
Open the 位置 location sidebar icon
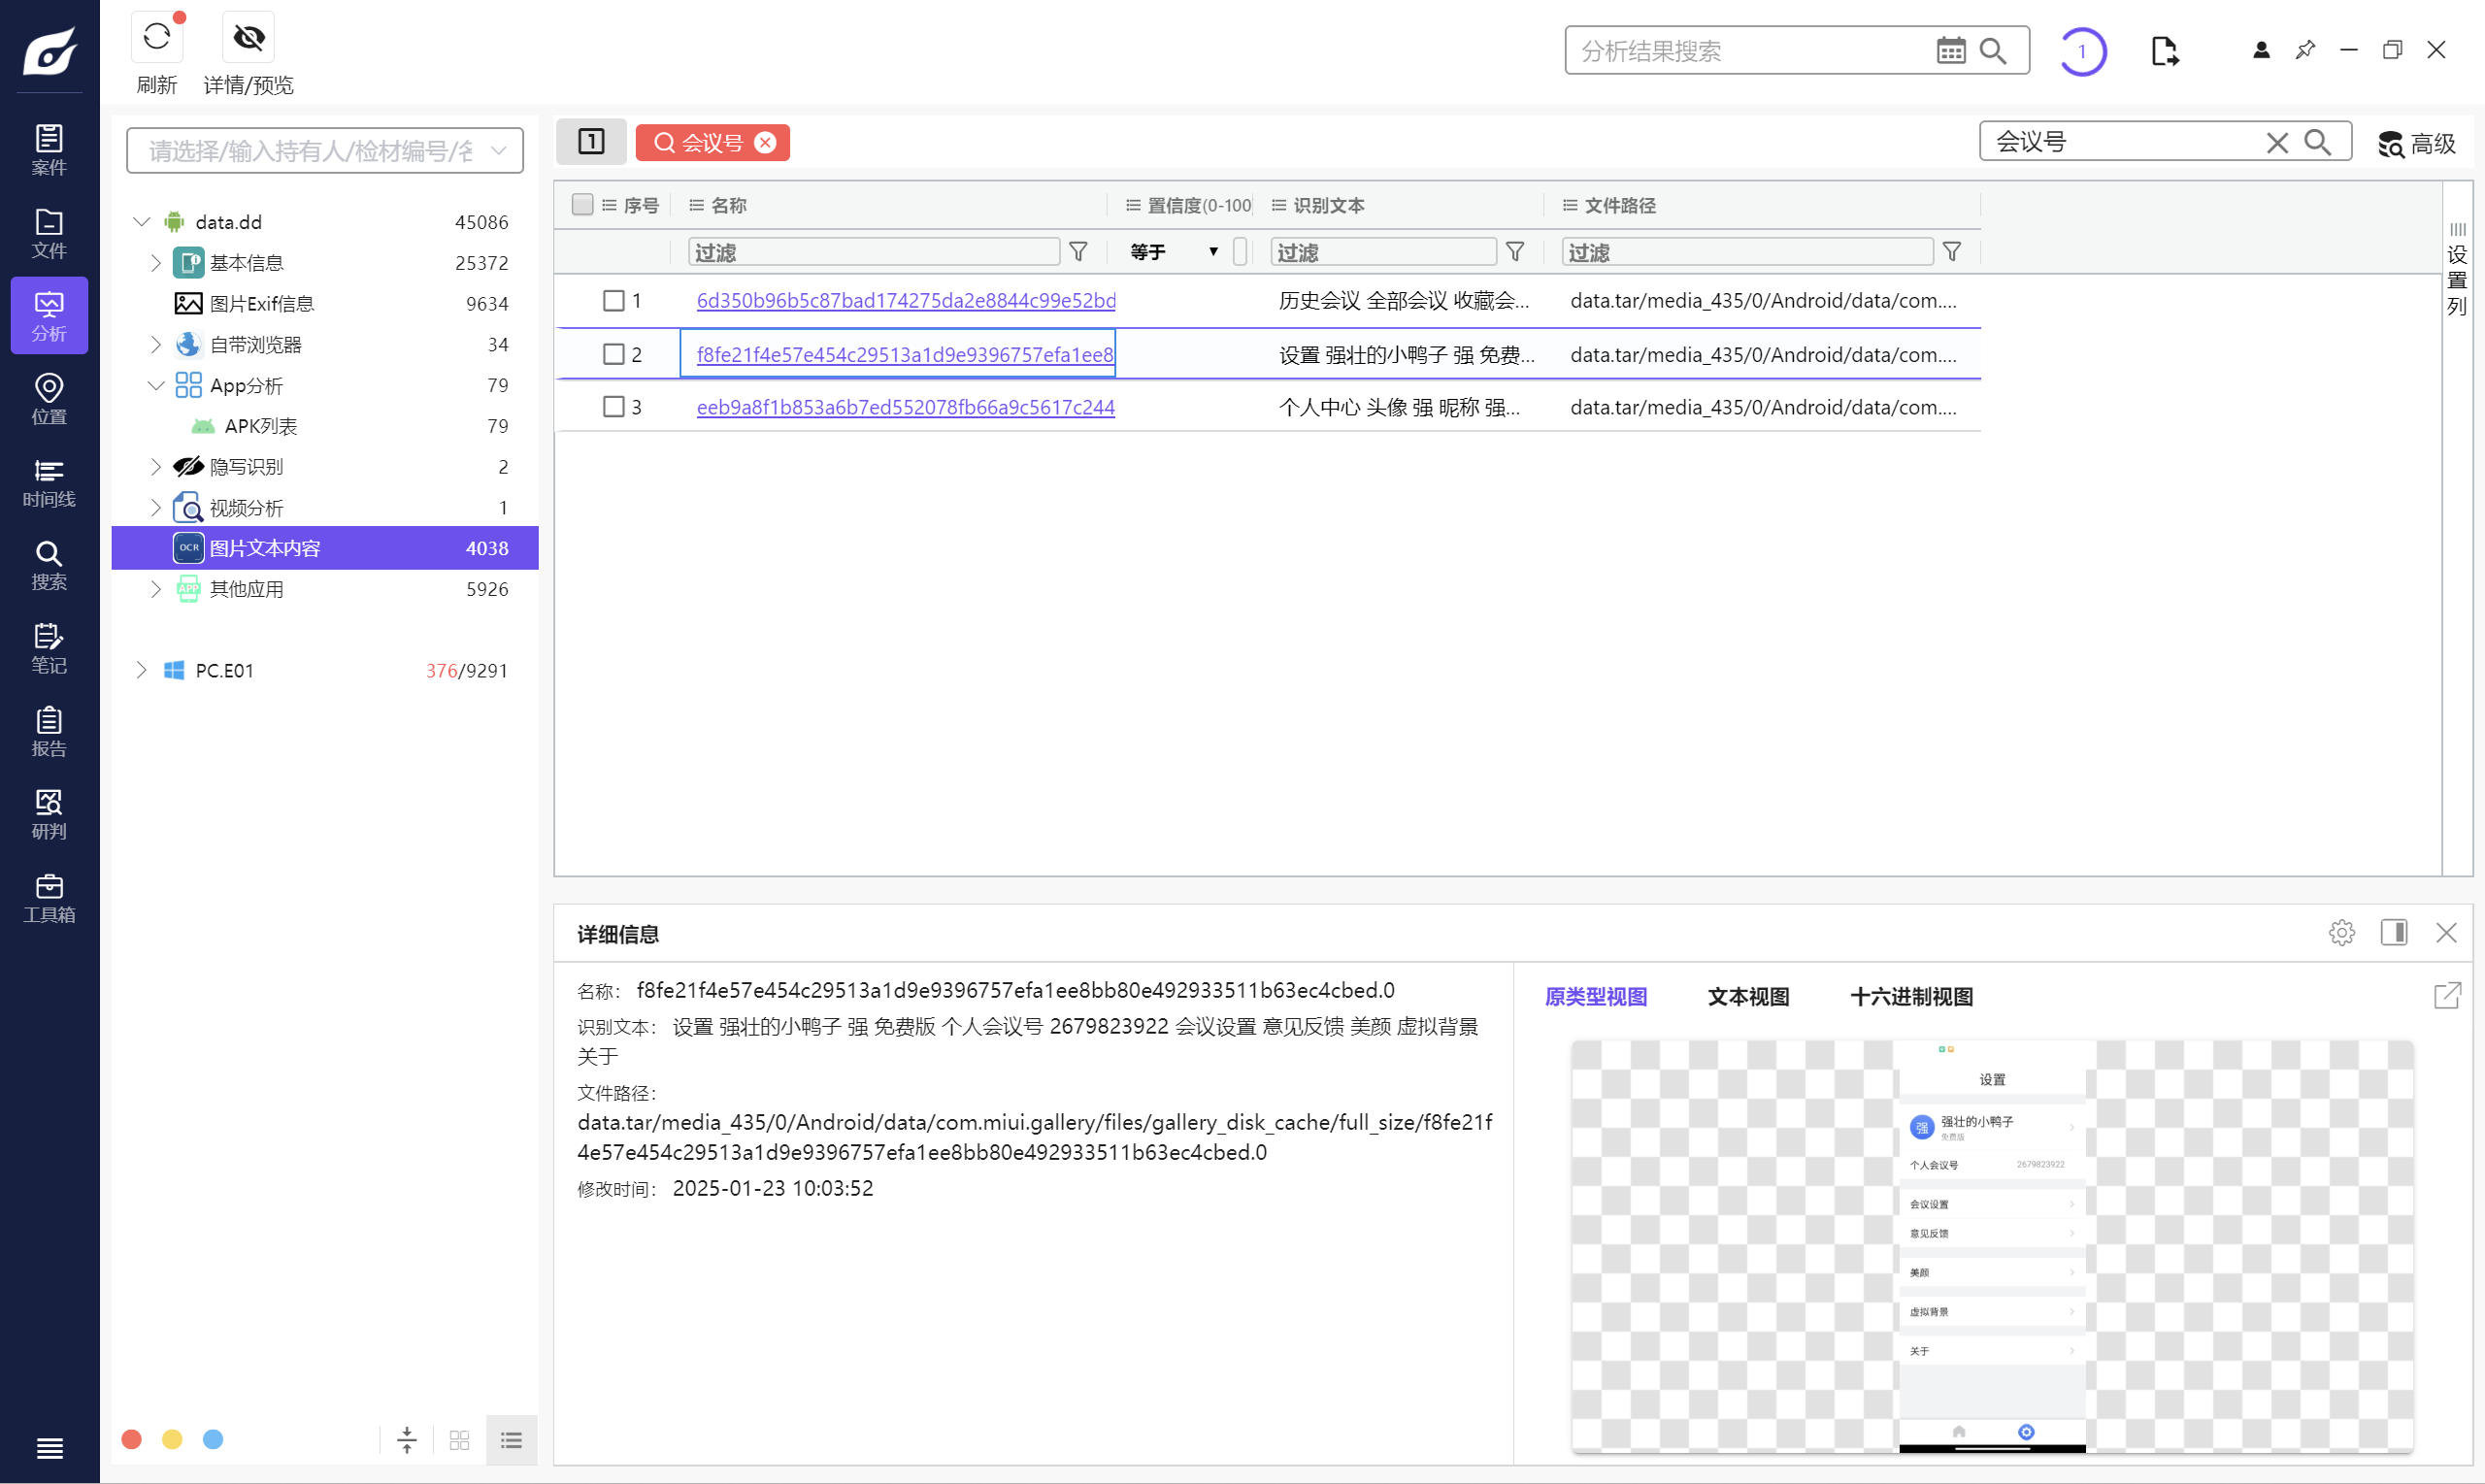pyautogui.click(x=49, y=399)
